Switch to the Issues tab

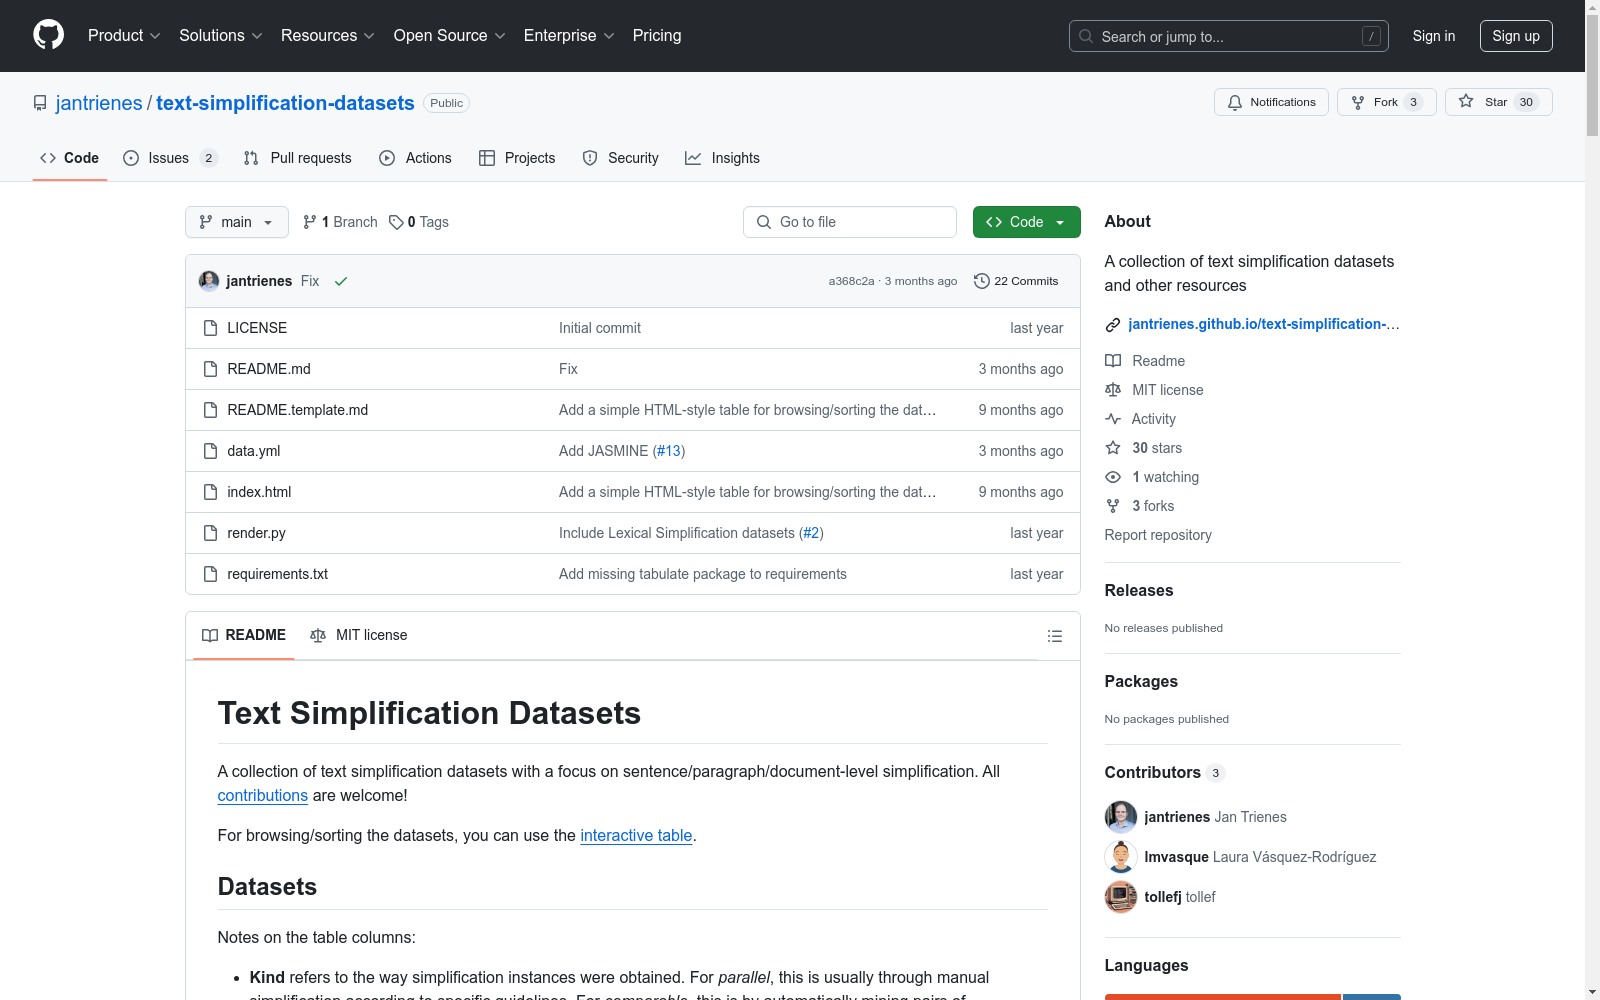tap(170, 158)
